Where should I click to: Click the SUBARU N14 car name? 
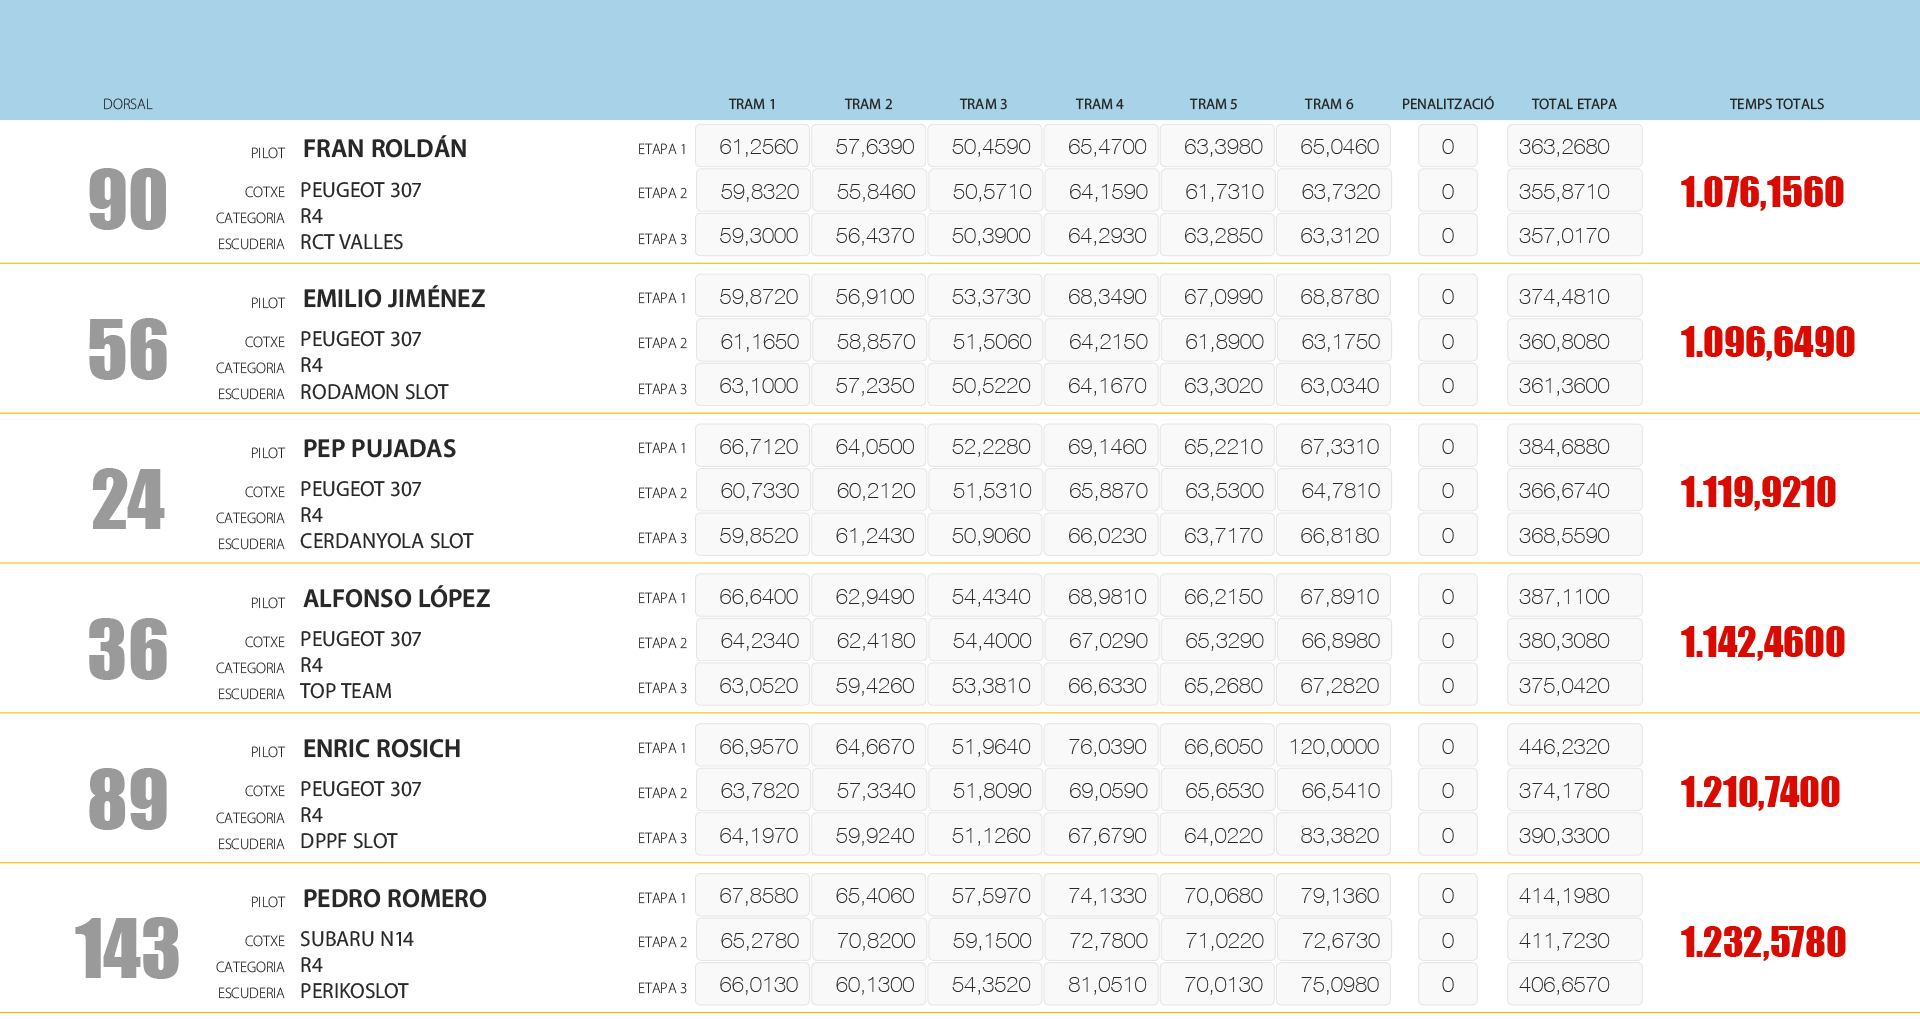pyautogui.click(x=356, y=939)
